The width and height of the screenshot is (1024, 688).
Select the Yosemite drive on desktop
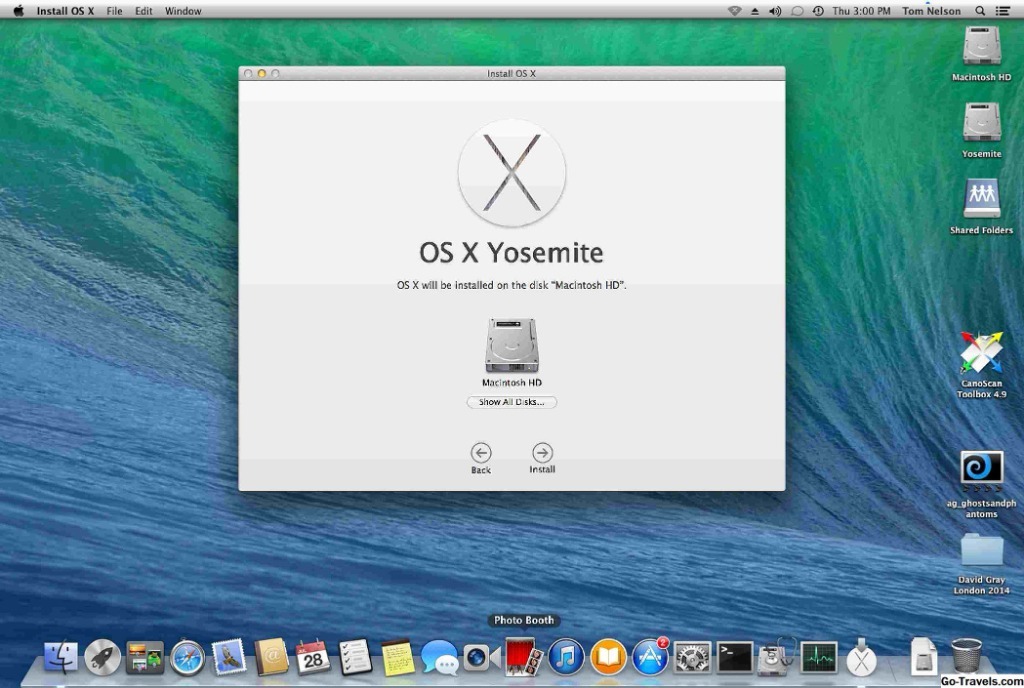click(x=981, y=127)
